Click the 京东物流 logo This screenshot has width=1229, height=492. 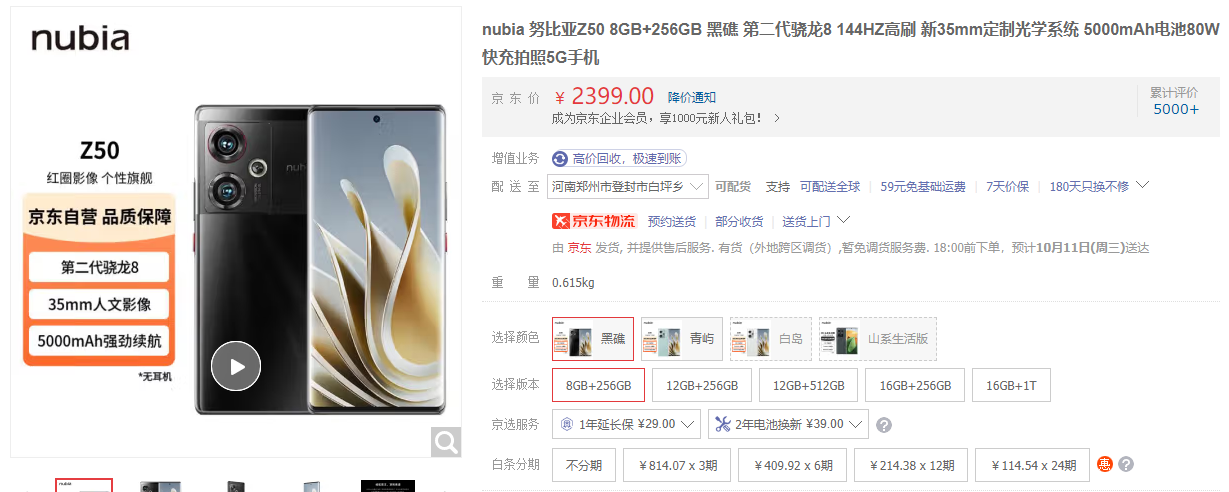point(594,221)
